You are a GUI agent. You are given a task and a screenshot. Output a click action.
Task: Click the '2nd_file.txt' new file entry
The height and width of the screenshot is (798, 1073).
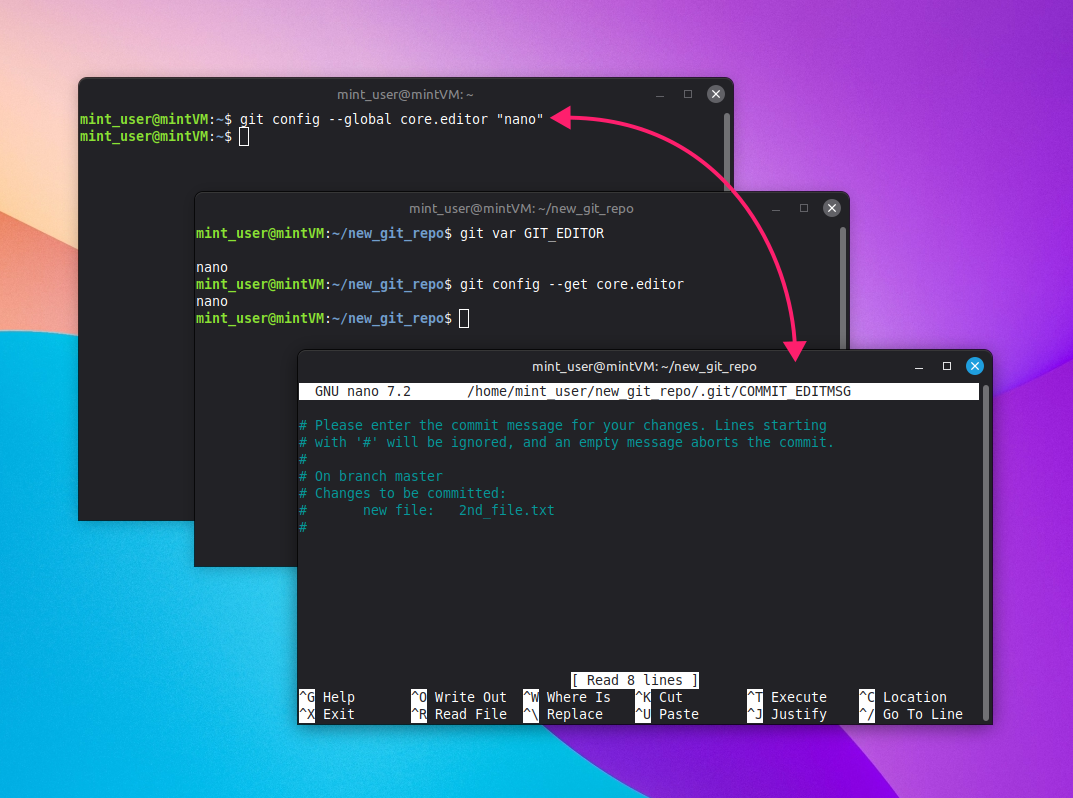[506, 510]
